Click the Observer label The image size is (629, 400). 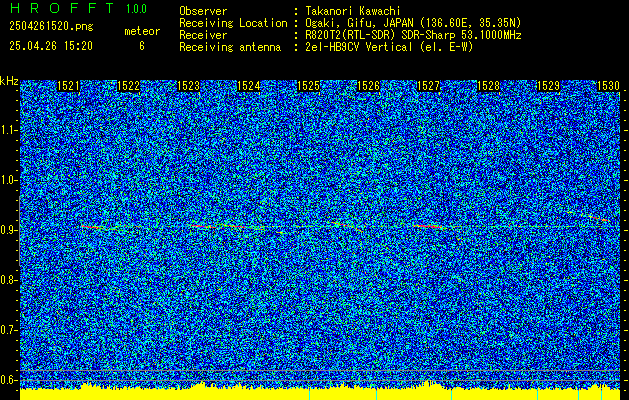(203, 11)
